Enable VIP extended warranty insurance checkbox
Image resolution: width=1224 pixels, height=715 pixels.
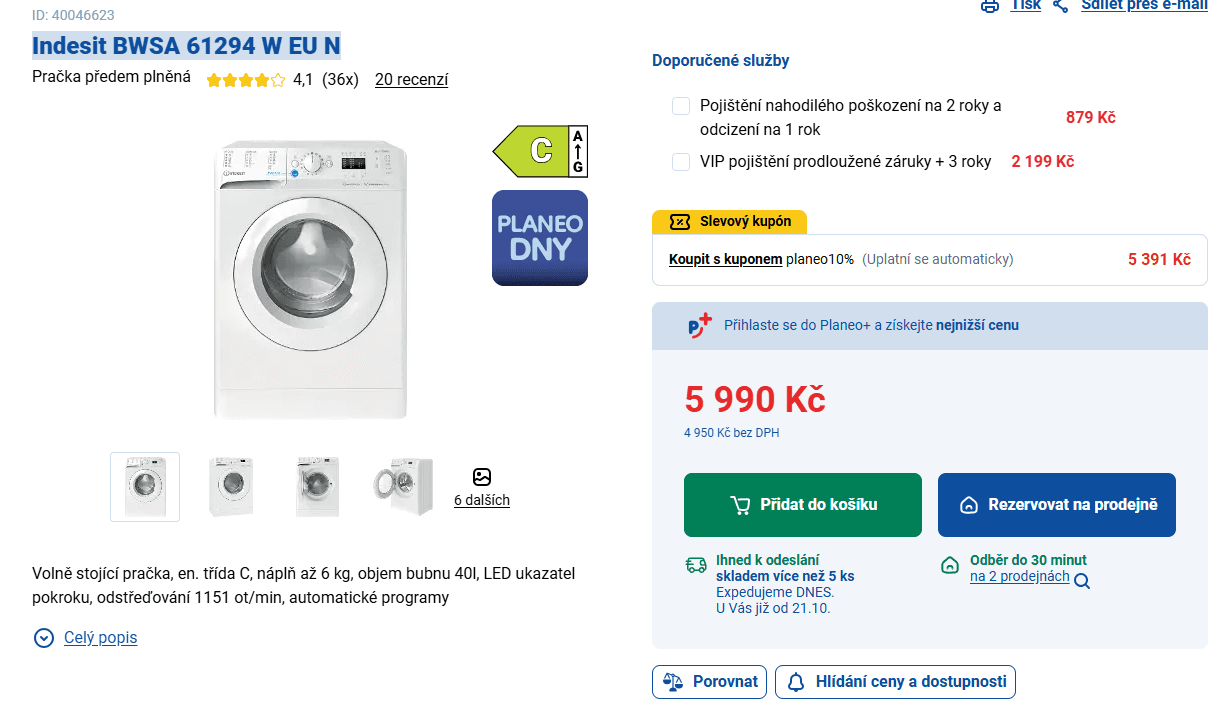pyautogui.click(x=681, y=162)
